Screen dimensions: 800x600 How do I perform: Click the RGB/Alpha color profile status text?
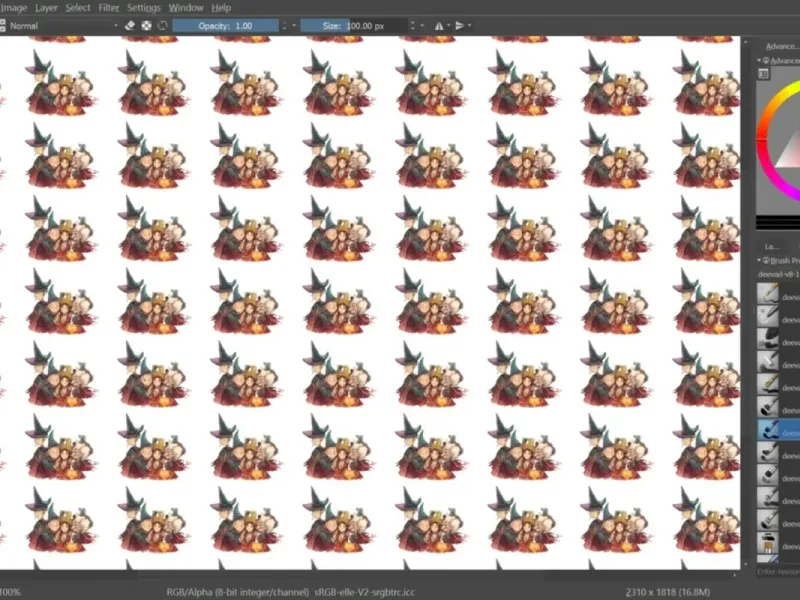[x=290, y=592]
